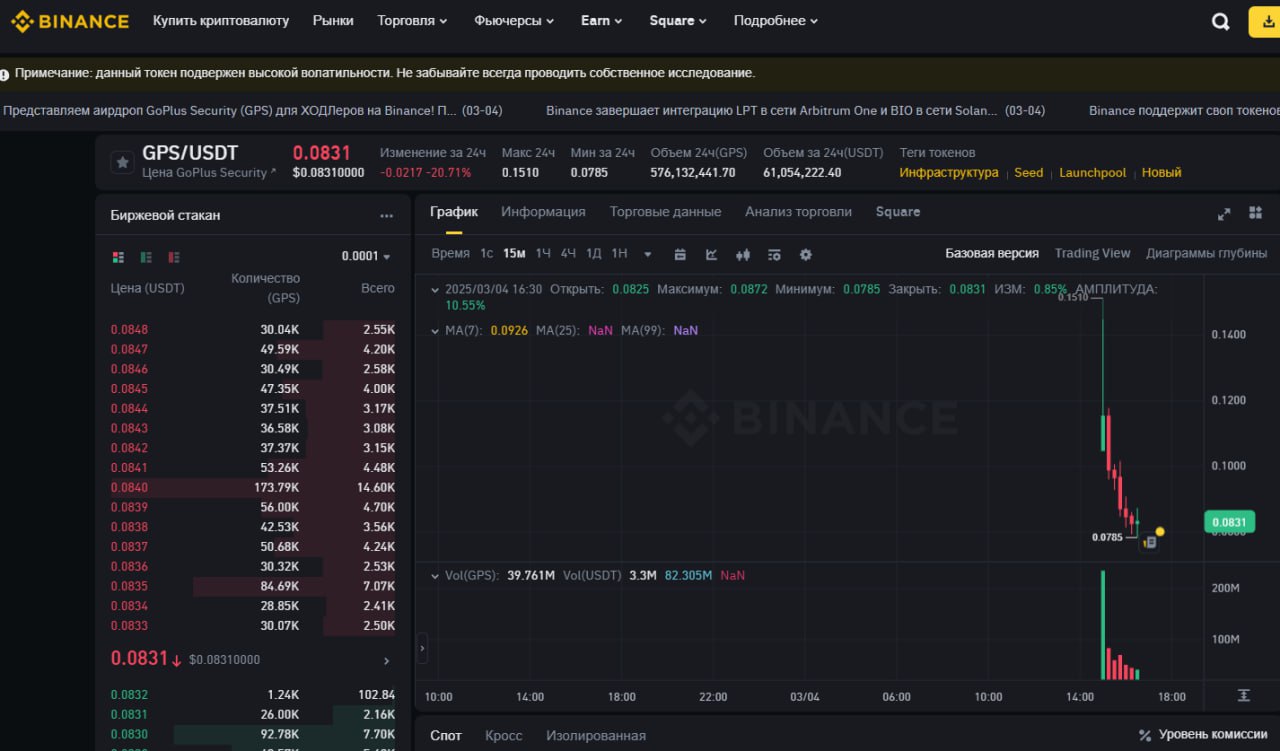
Task: Open the Earn menu
Action: [601, 20]
